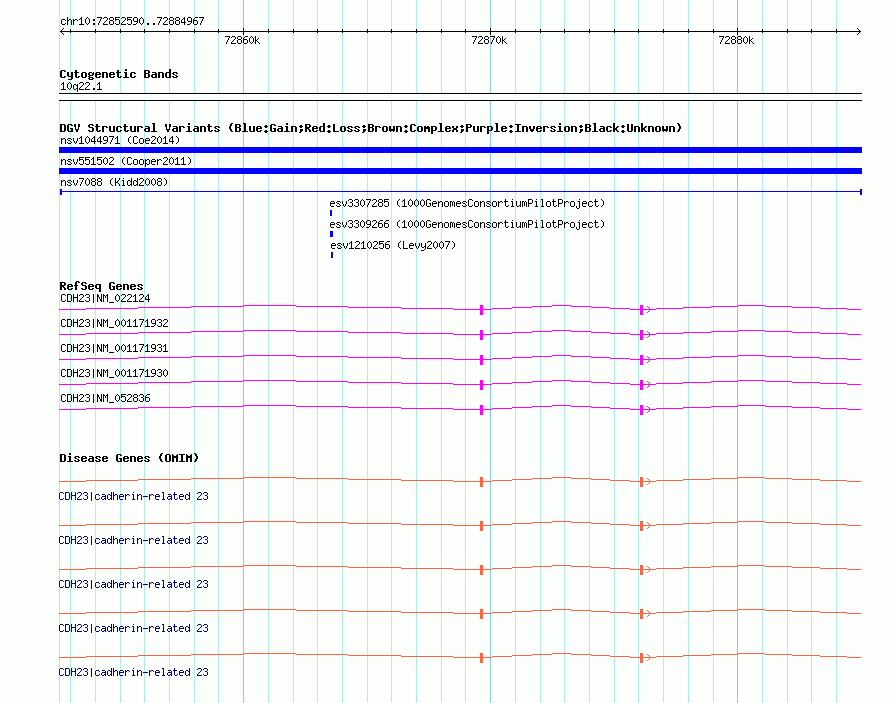Open variant nsv7088 (Kidd2008) label
This screenshot has width=890, height=703.
pos(114,182)
